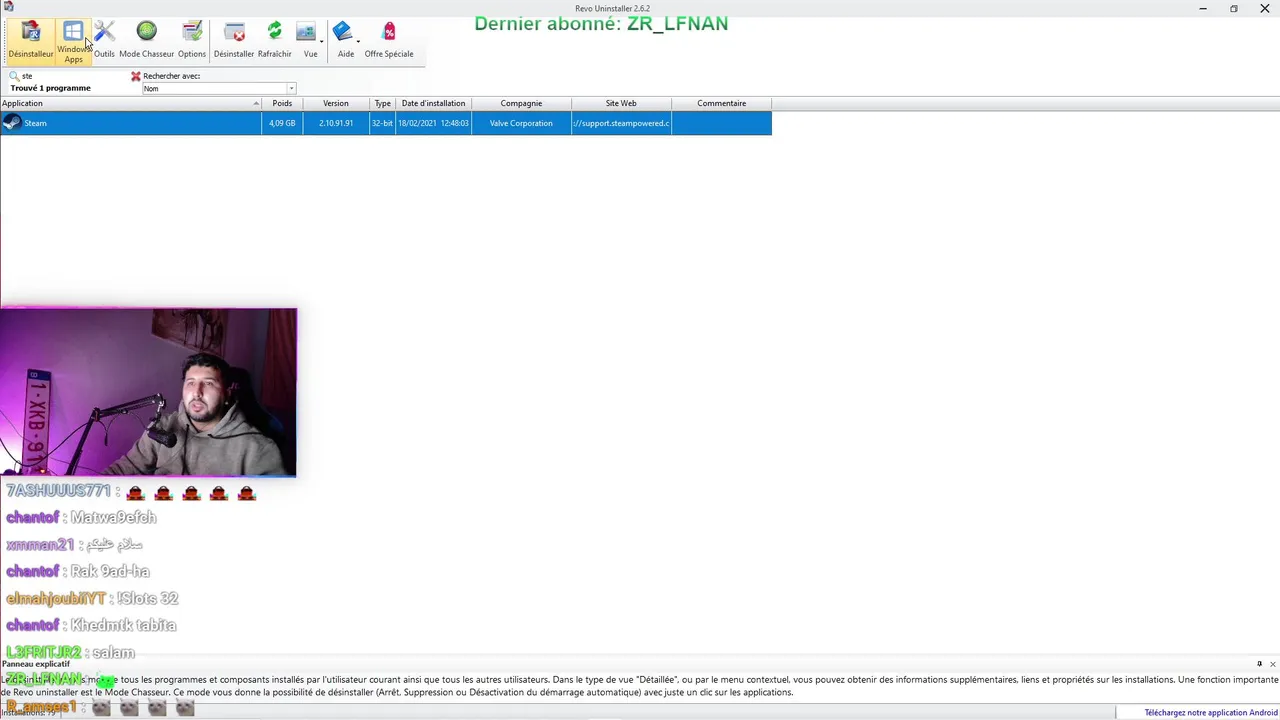
Task: Open the Offre Spéciale promotion
Action: click(x=389, y=40)
